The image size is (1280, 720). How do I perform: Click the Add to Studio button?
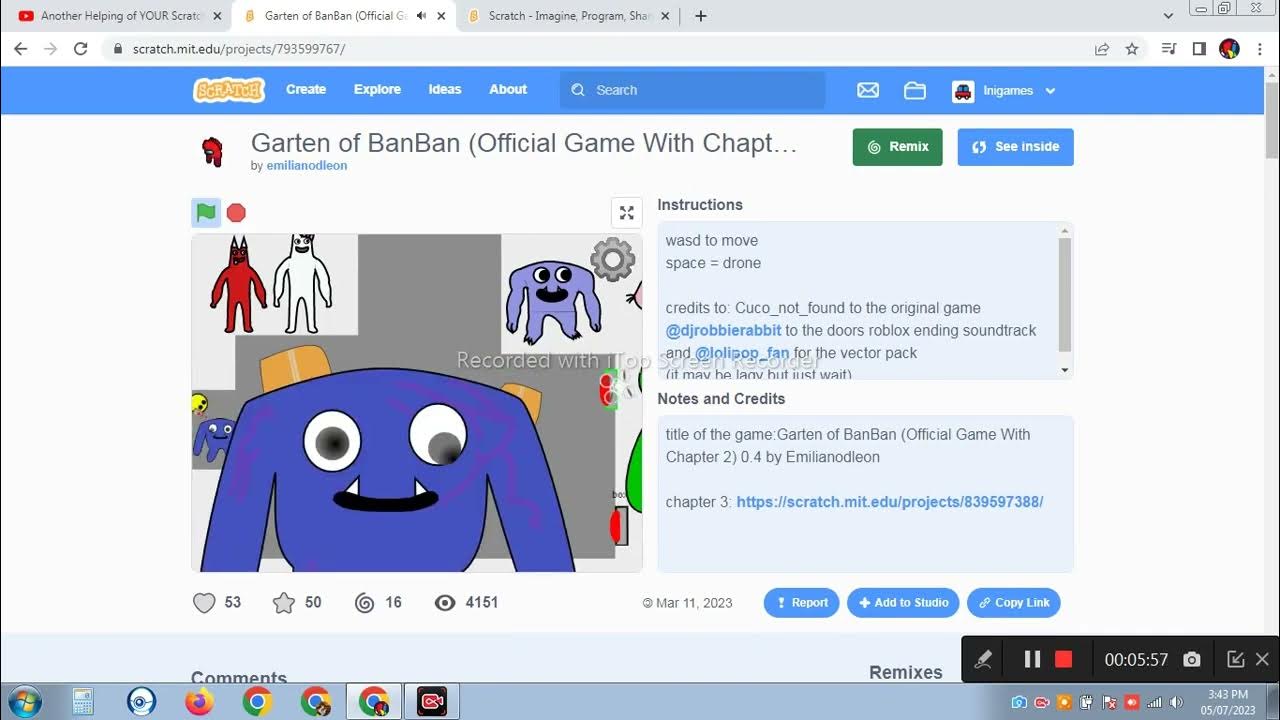[x=904, y=603]
